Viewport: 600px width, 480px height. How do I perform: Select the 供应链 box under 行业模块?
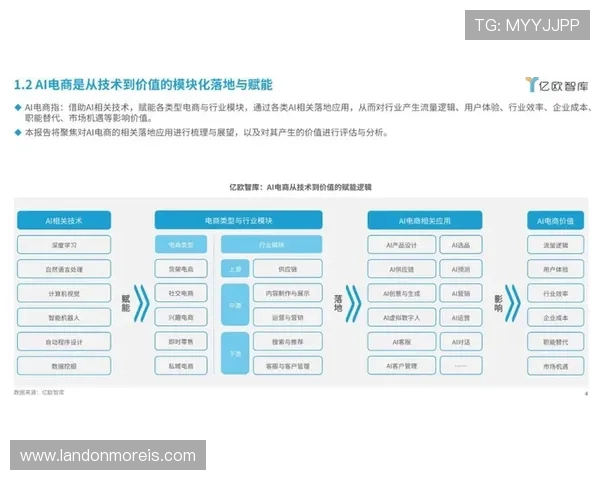[x=288, y=269]
